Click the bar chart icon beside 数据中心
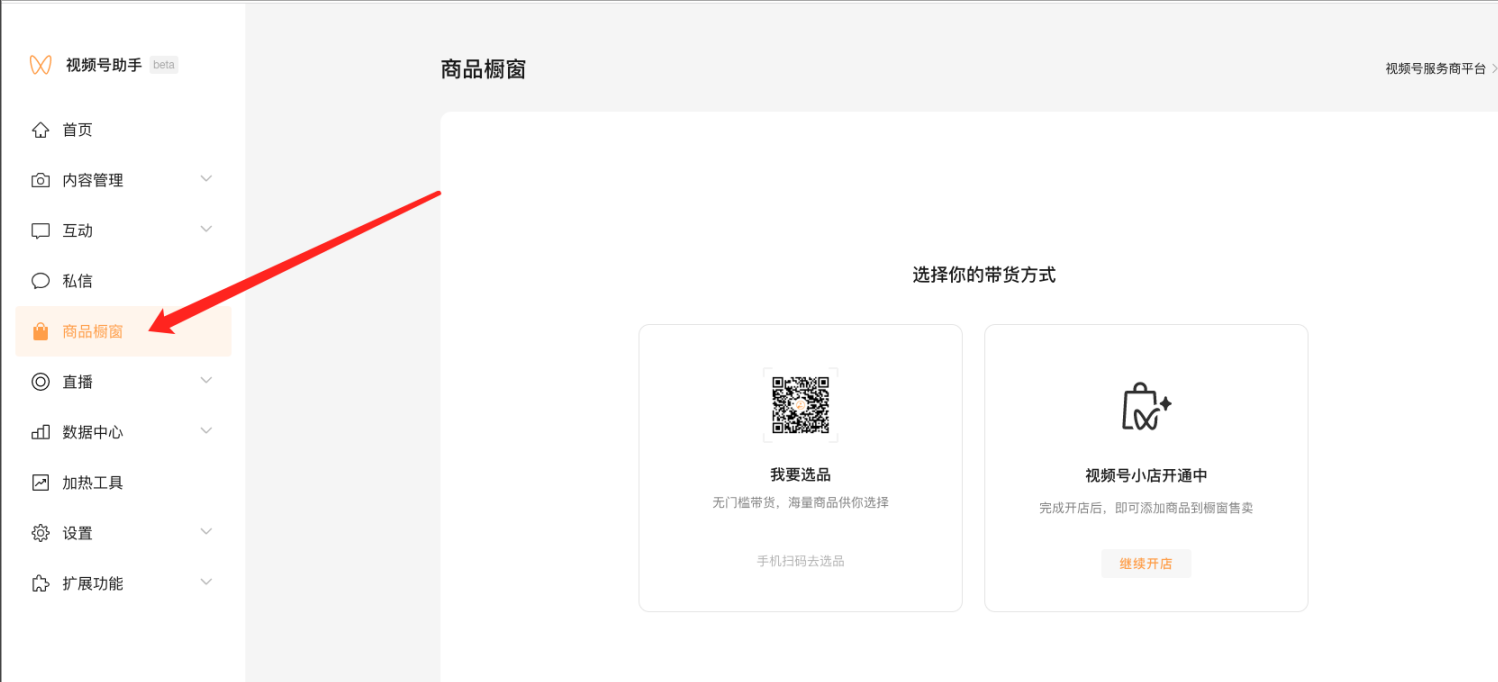This screenshot has height=682, width=1498. (40, 432)
